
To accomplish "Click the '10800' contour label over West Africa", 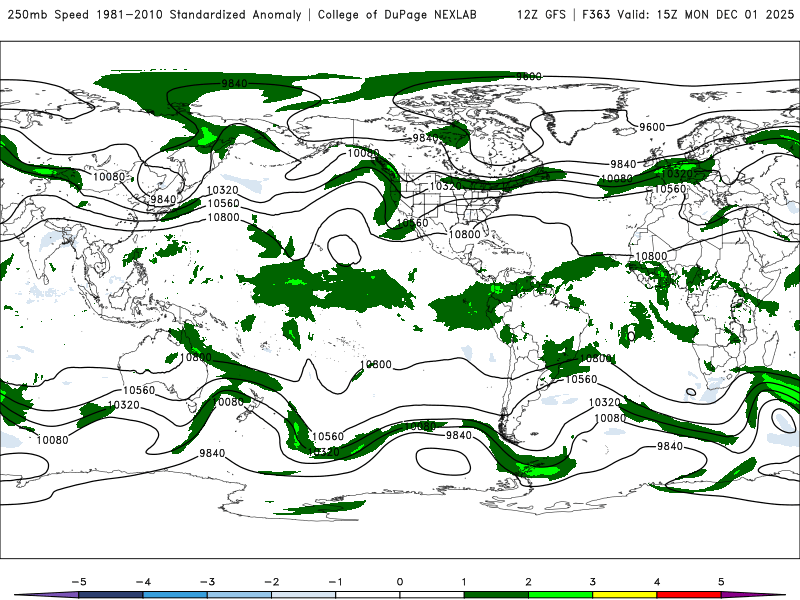I will click(x=651, y=256).
